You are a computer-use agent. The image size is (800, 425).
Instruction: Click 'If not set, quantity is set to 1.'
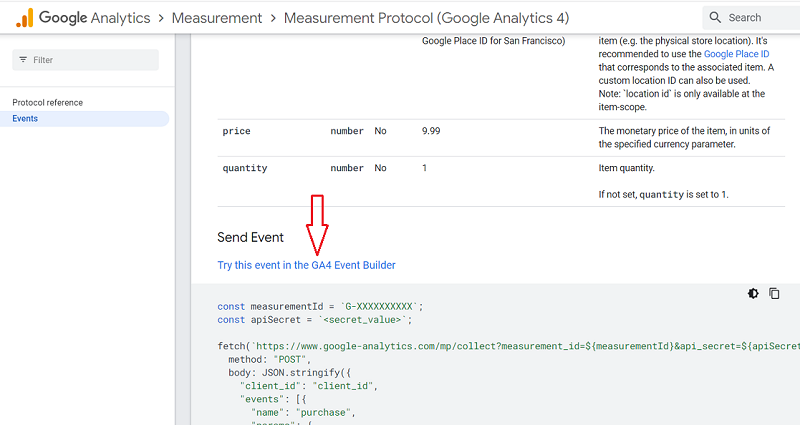pyautogui.click(x=663, y=194)
